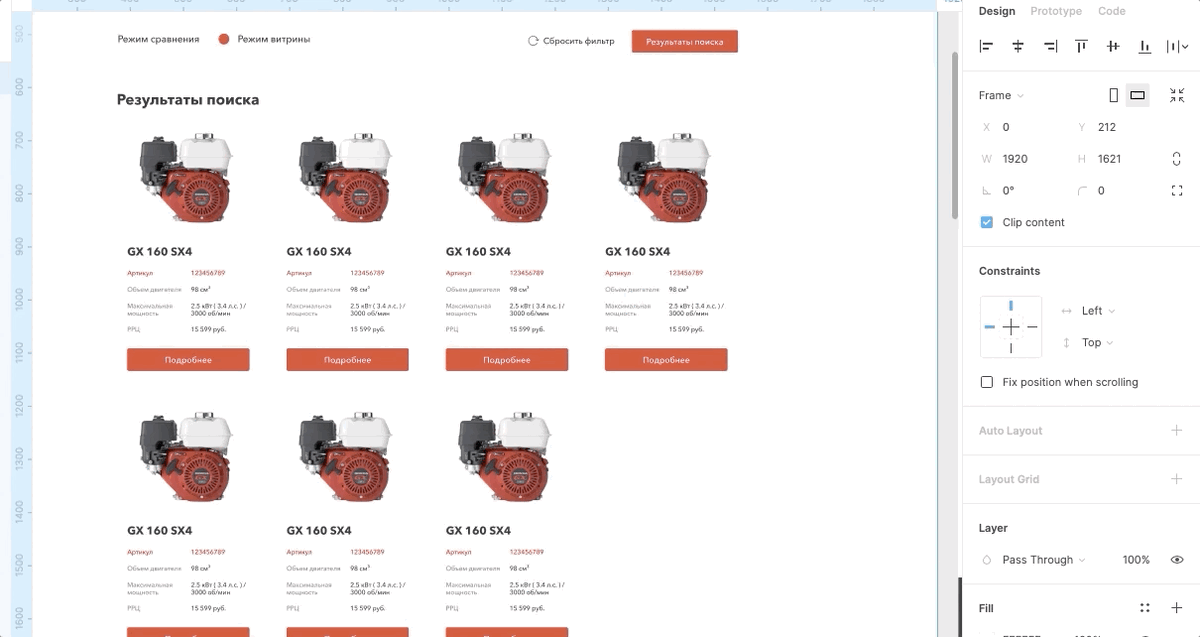This screenshot has height=637, width=1200.
Task: Click Auto Layout section label
Action: (1010, 431)
